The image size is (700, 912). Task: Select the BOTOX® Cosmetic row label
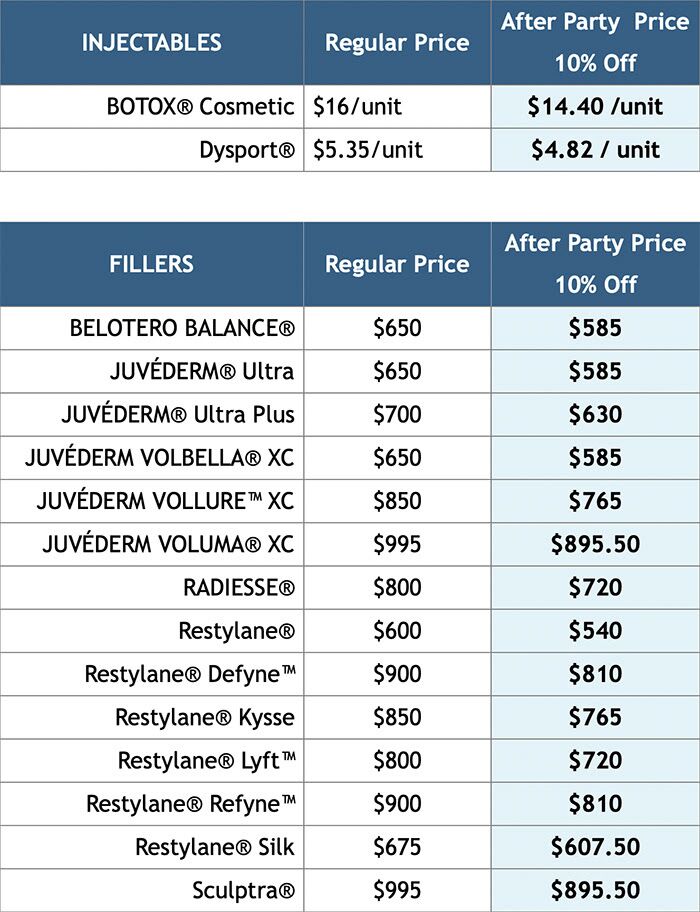click(201, 106)
